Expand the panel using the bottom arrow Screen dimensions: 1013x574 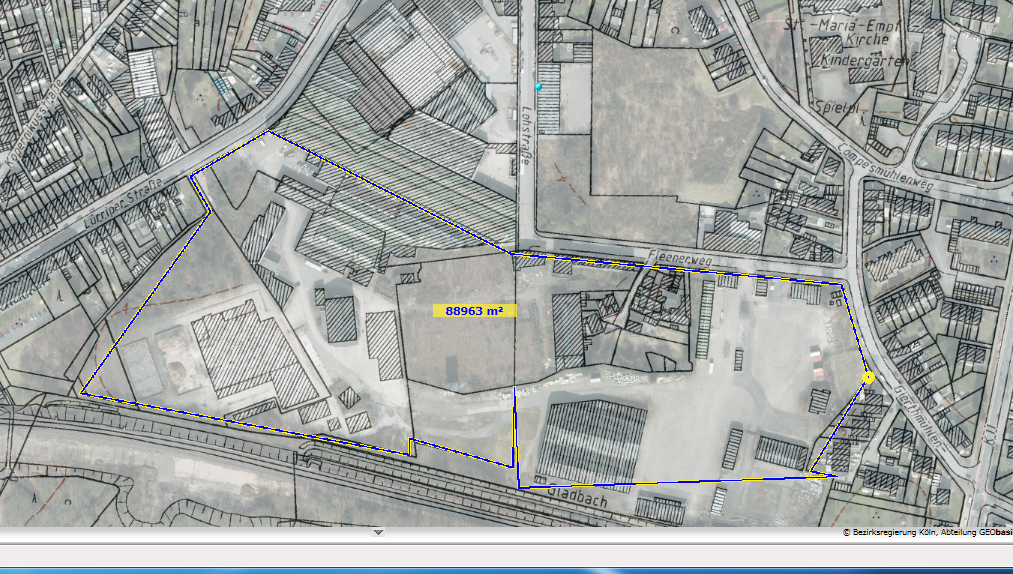378,533
